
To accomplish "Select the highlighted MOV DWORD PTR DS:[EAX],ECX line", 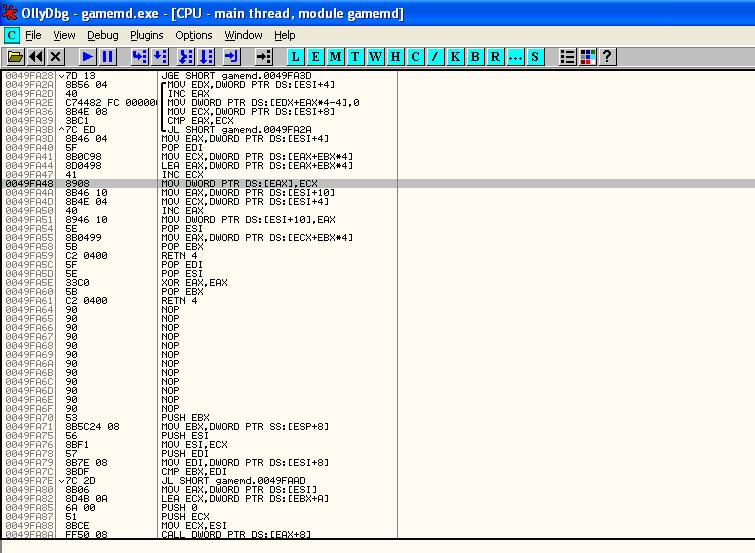I will (x=239, y=184).
